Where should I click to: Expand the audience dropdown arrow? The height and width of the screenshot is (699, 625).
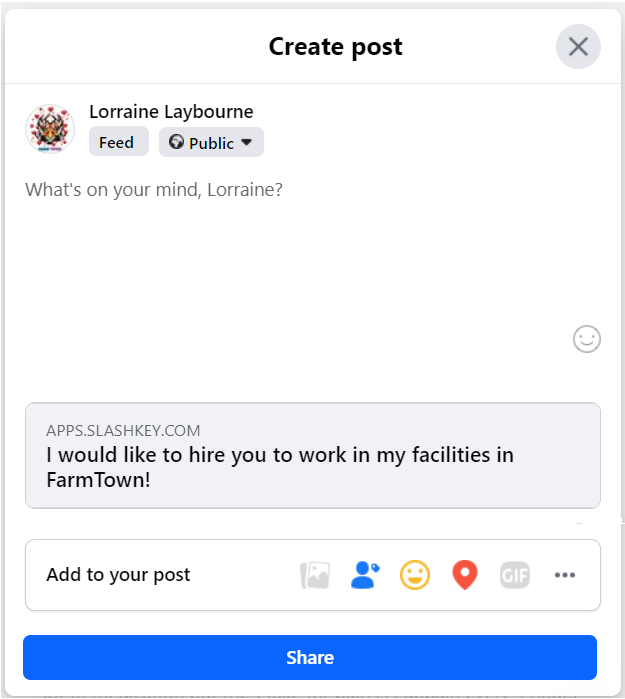[x=247, y=142]
